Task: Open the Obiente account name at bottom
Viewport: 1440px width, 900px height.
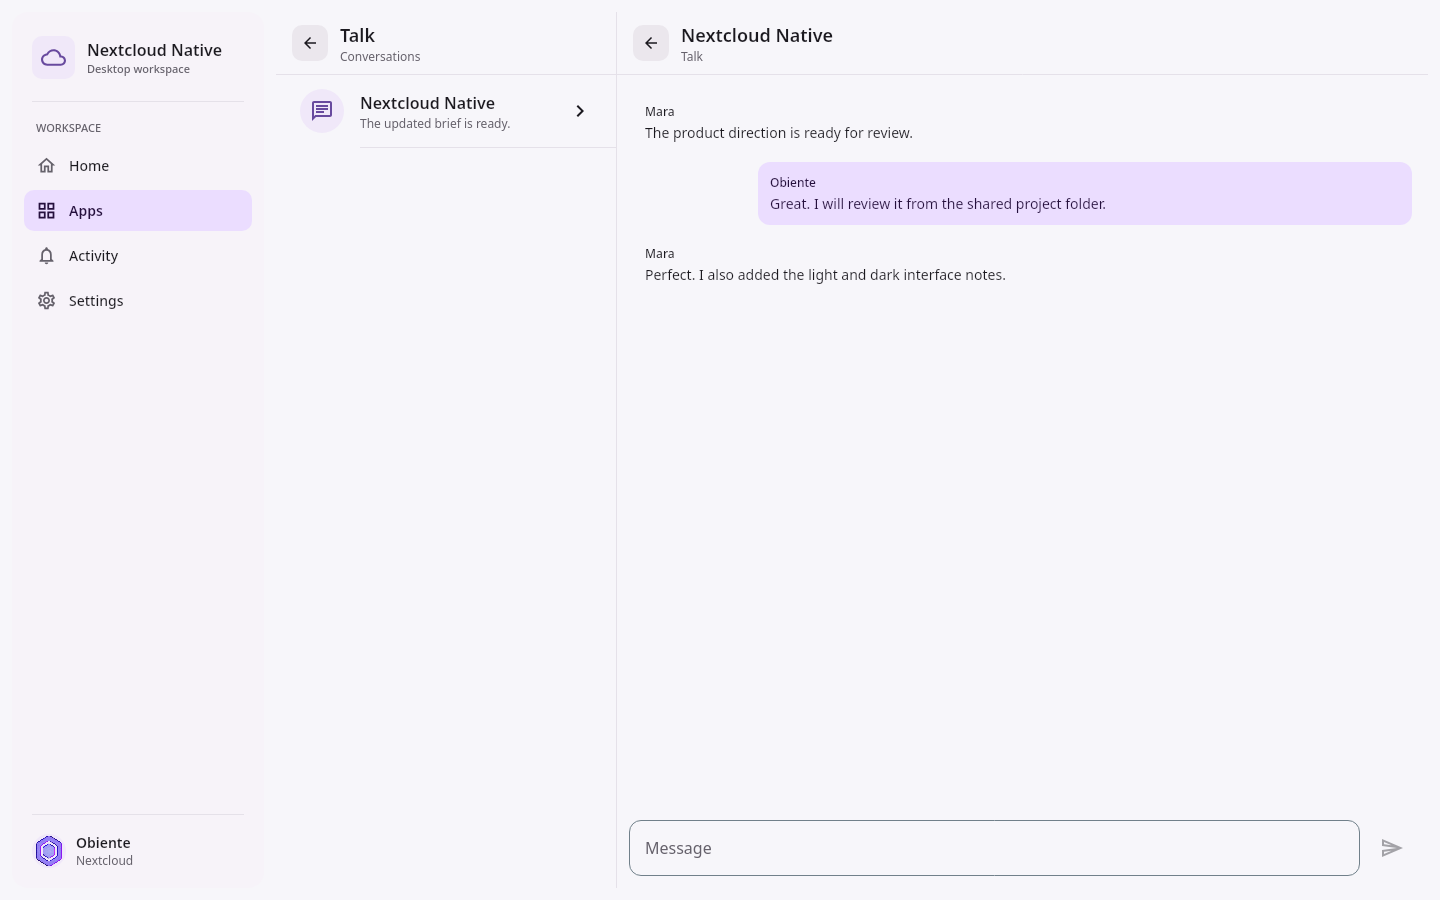Action: [x=103, y=843]
